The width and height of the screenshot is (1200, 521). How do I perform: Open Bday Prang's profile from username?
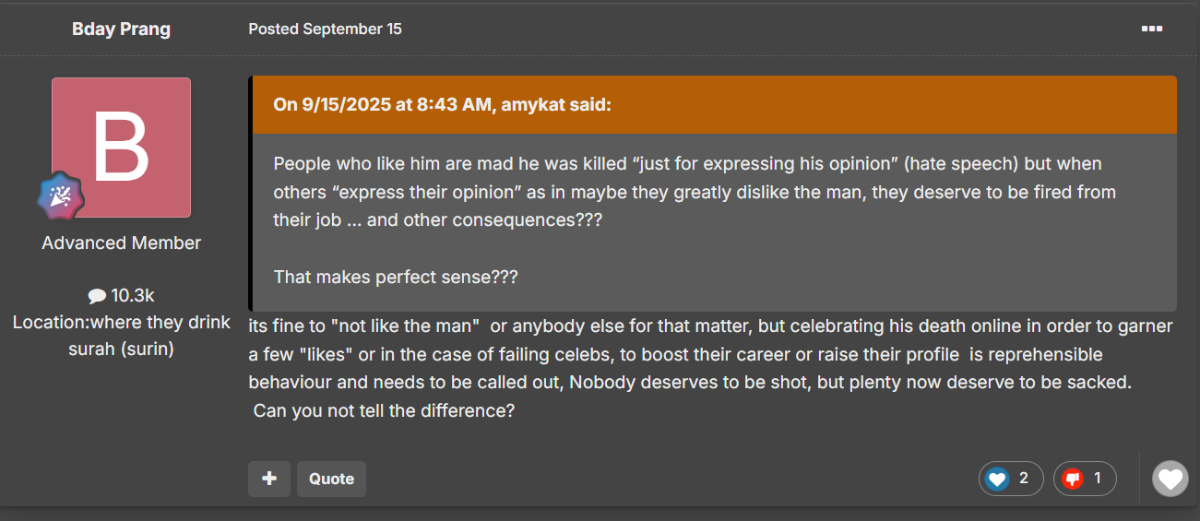coord(121,29)
